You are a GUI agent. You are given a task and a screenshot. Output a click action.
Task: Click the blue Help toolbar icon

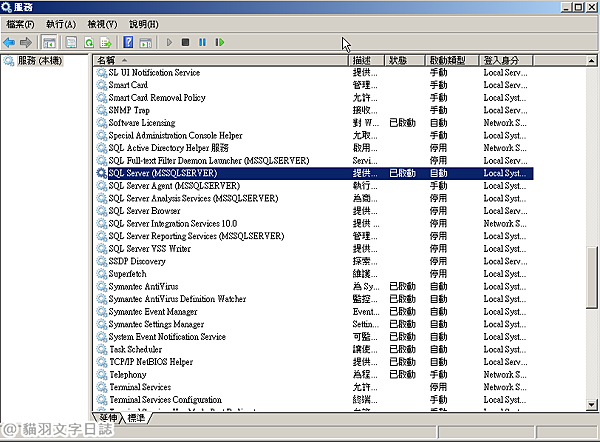coord(128,42)
